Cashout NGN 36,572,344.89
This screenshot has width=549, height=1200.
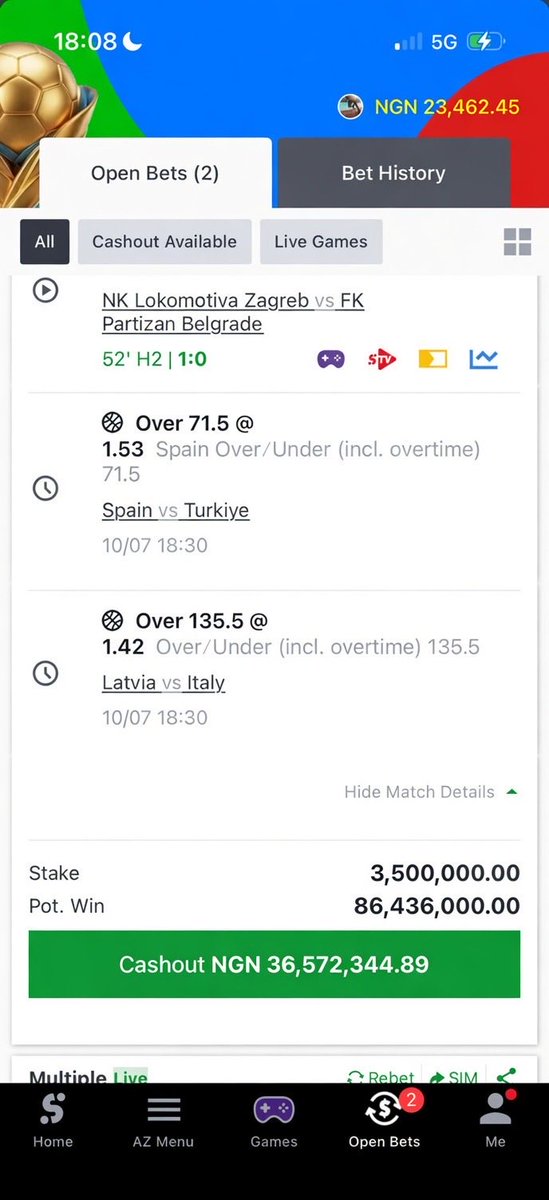[x=274, y=964]
